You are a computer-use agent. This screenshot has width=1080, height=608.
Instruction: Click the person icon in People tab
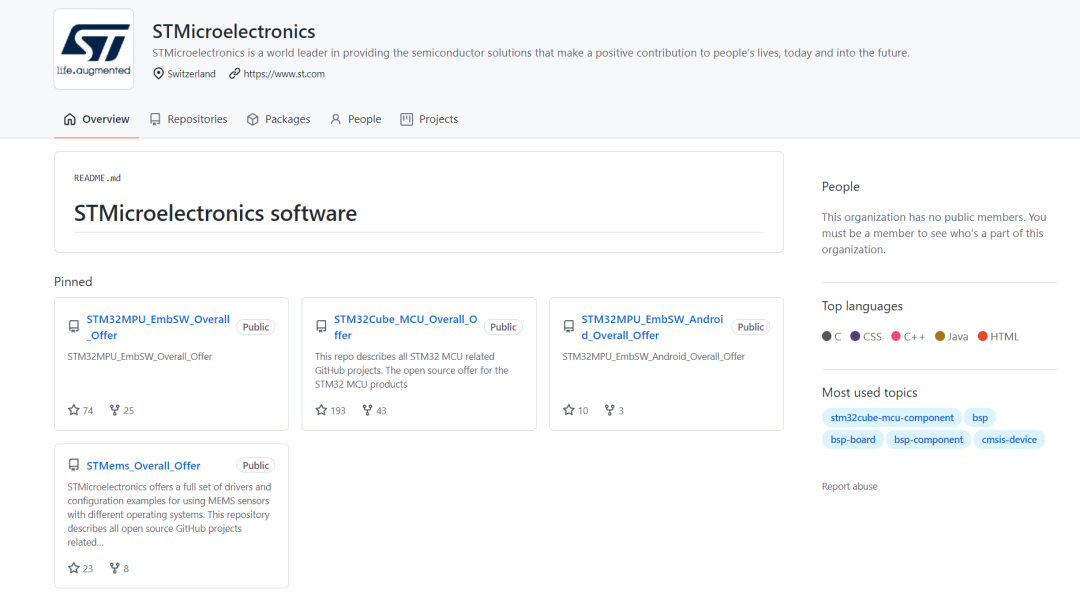pyautogui.click(x=335, y=119)
